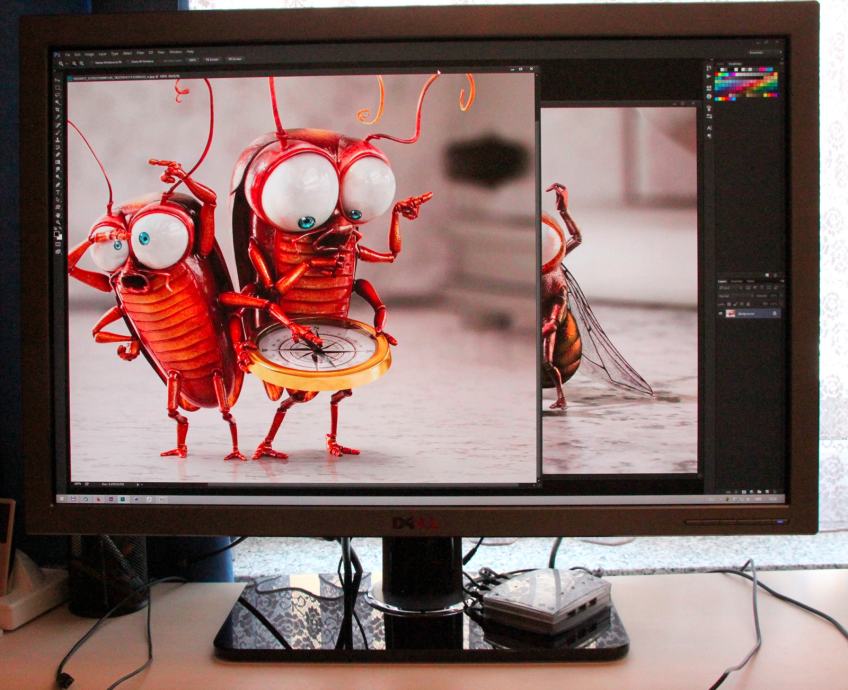This screenshot has width=848, height=690.
Task: Select the Horizontal Type tool
Action: 57,191
